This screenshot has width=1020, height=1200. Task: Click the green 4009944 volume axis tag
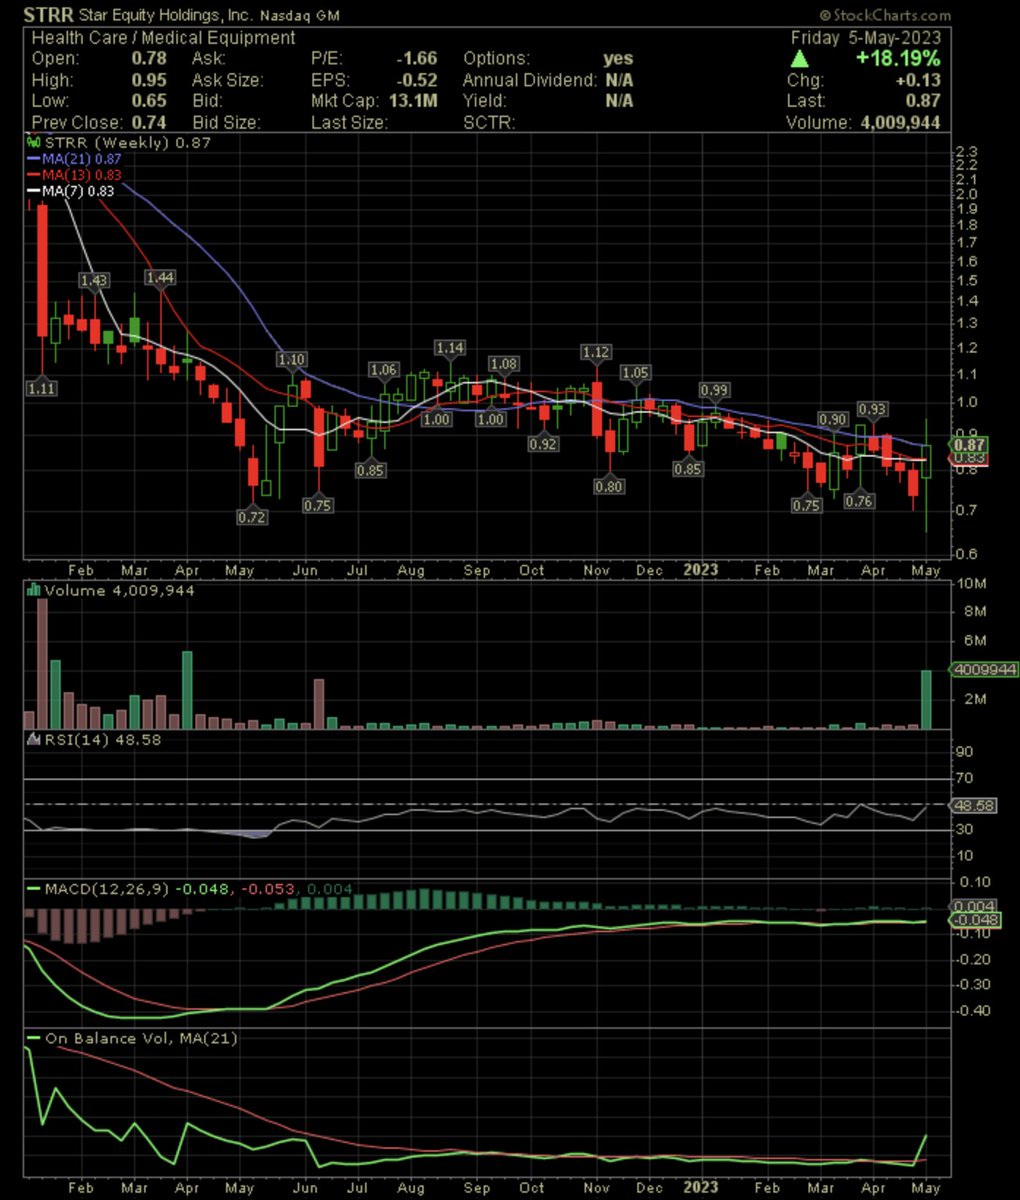982,669
